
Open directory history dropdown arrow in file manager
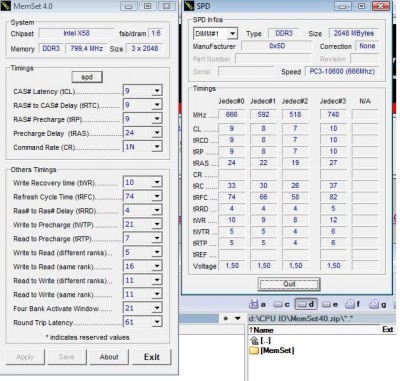(238, 319)
